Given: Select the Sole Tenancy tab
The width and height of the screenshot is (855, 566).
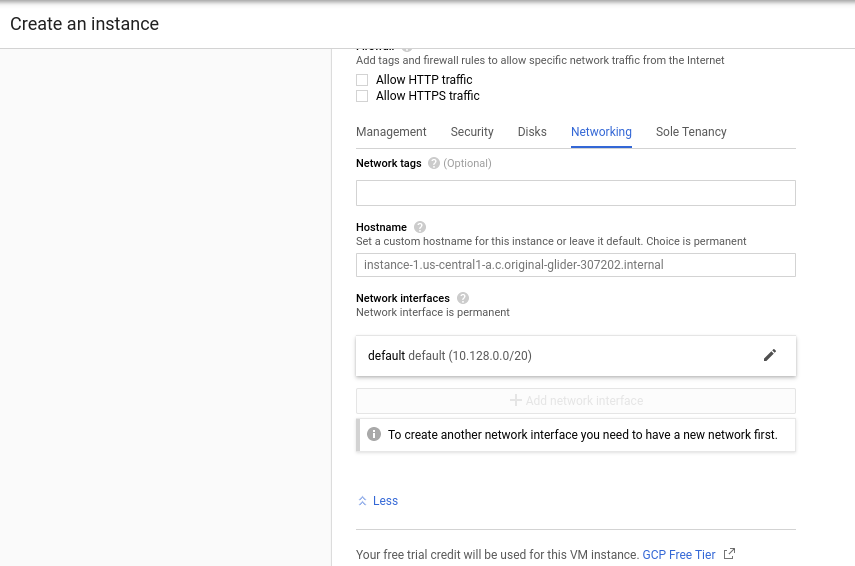Looking at the screenshot, I should click(x=691, y=132).
